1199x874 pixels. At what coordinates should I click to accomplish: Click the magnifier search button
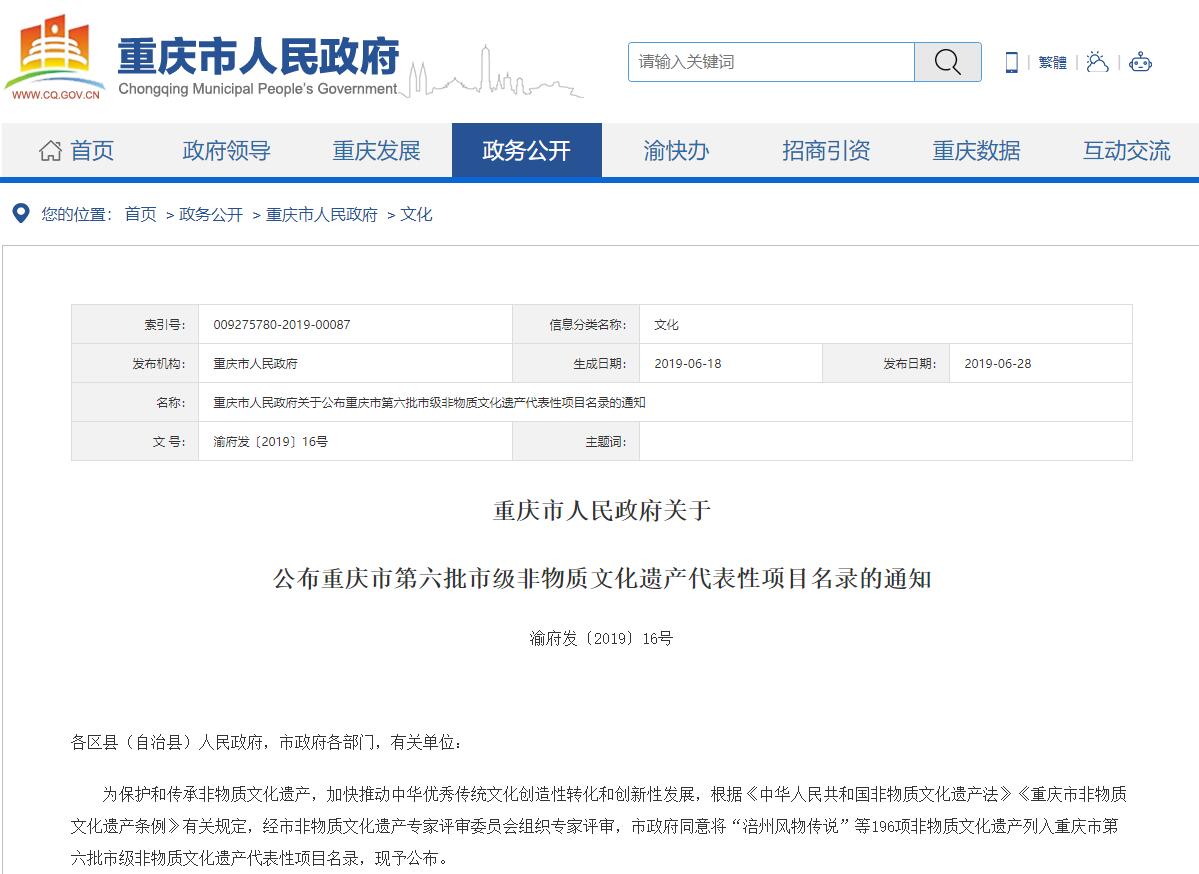[x=947, y=62]
